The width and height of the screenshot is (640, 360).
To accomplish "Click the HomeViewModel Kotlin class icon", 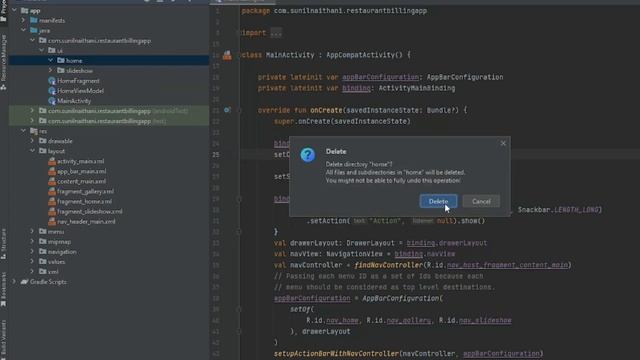I will tap(52, 91).
